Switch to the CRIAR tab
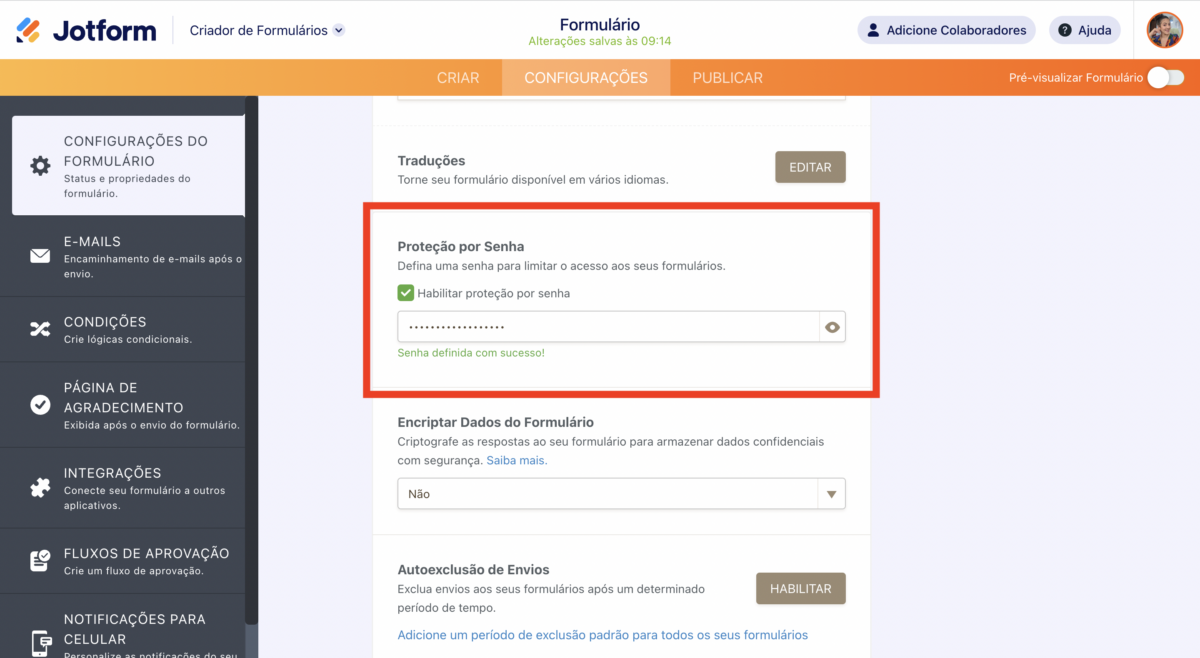Screen dimensions: 1200x658 [458, 78]
